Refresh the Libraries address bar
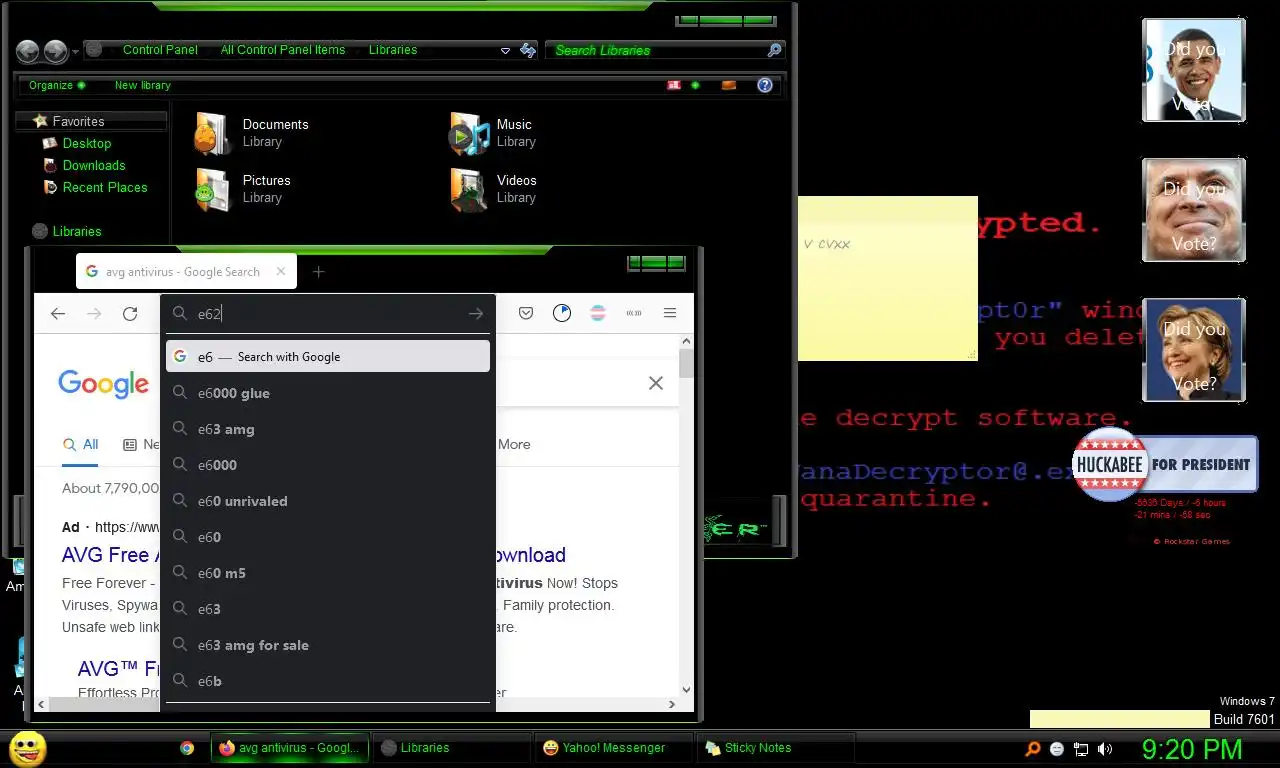 pos(528,50)
